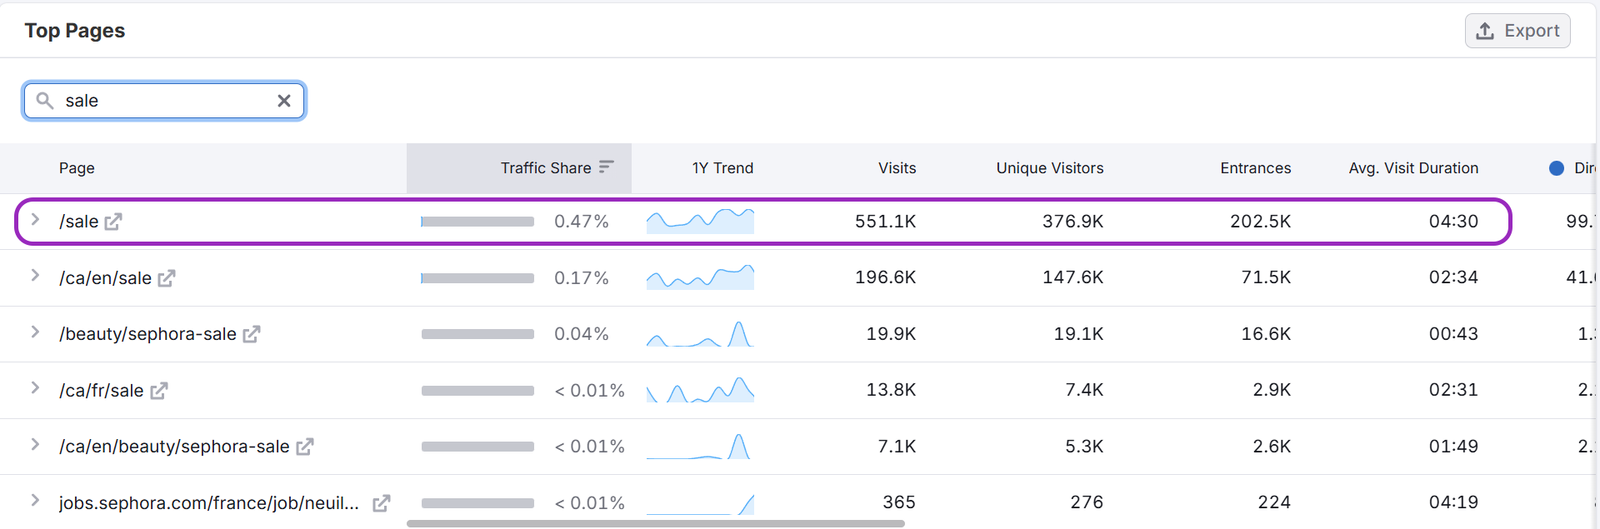This screenshot has height=529, width=1600.
Task: Click the Traffic Share sort icon
Action: (606, 167)
